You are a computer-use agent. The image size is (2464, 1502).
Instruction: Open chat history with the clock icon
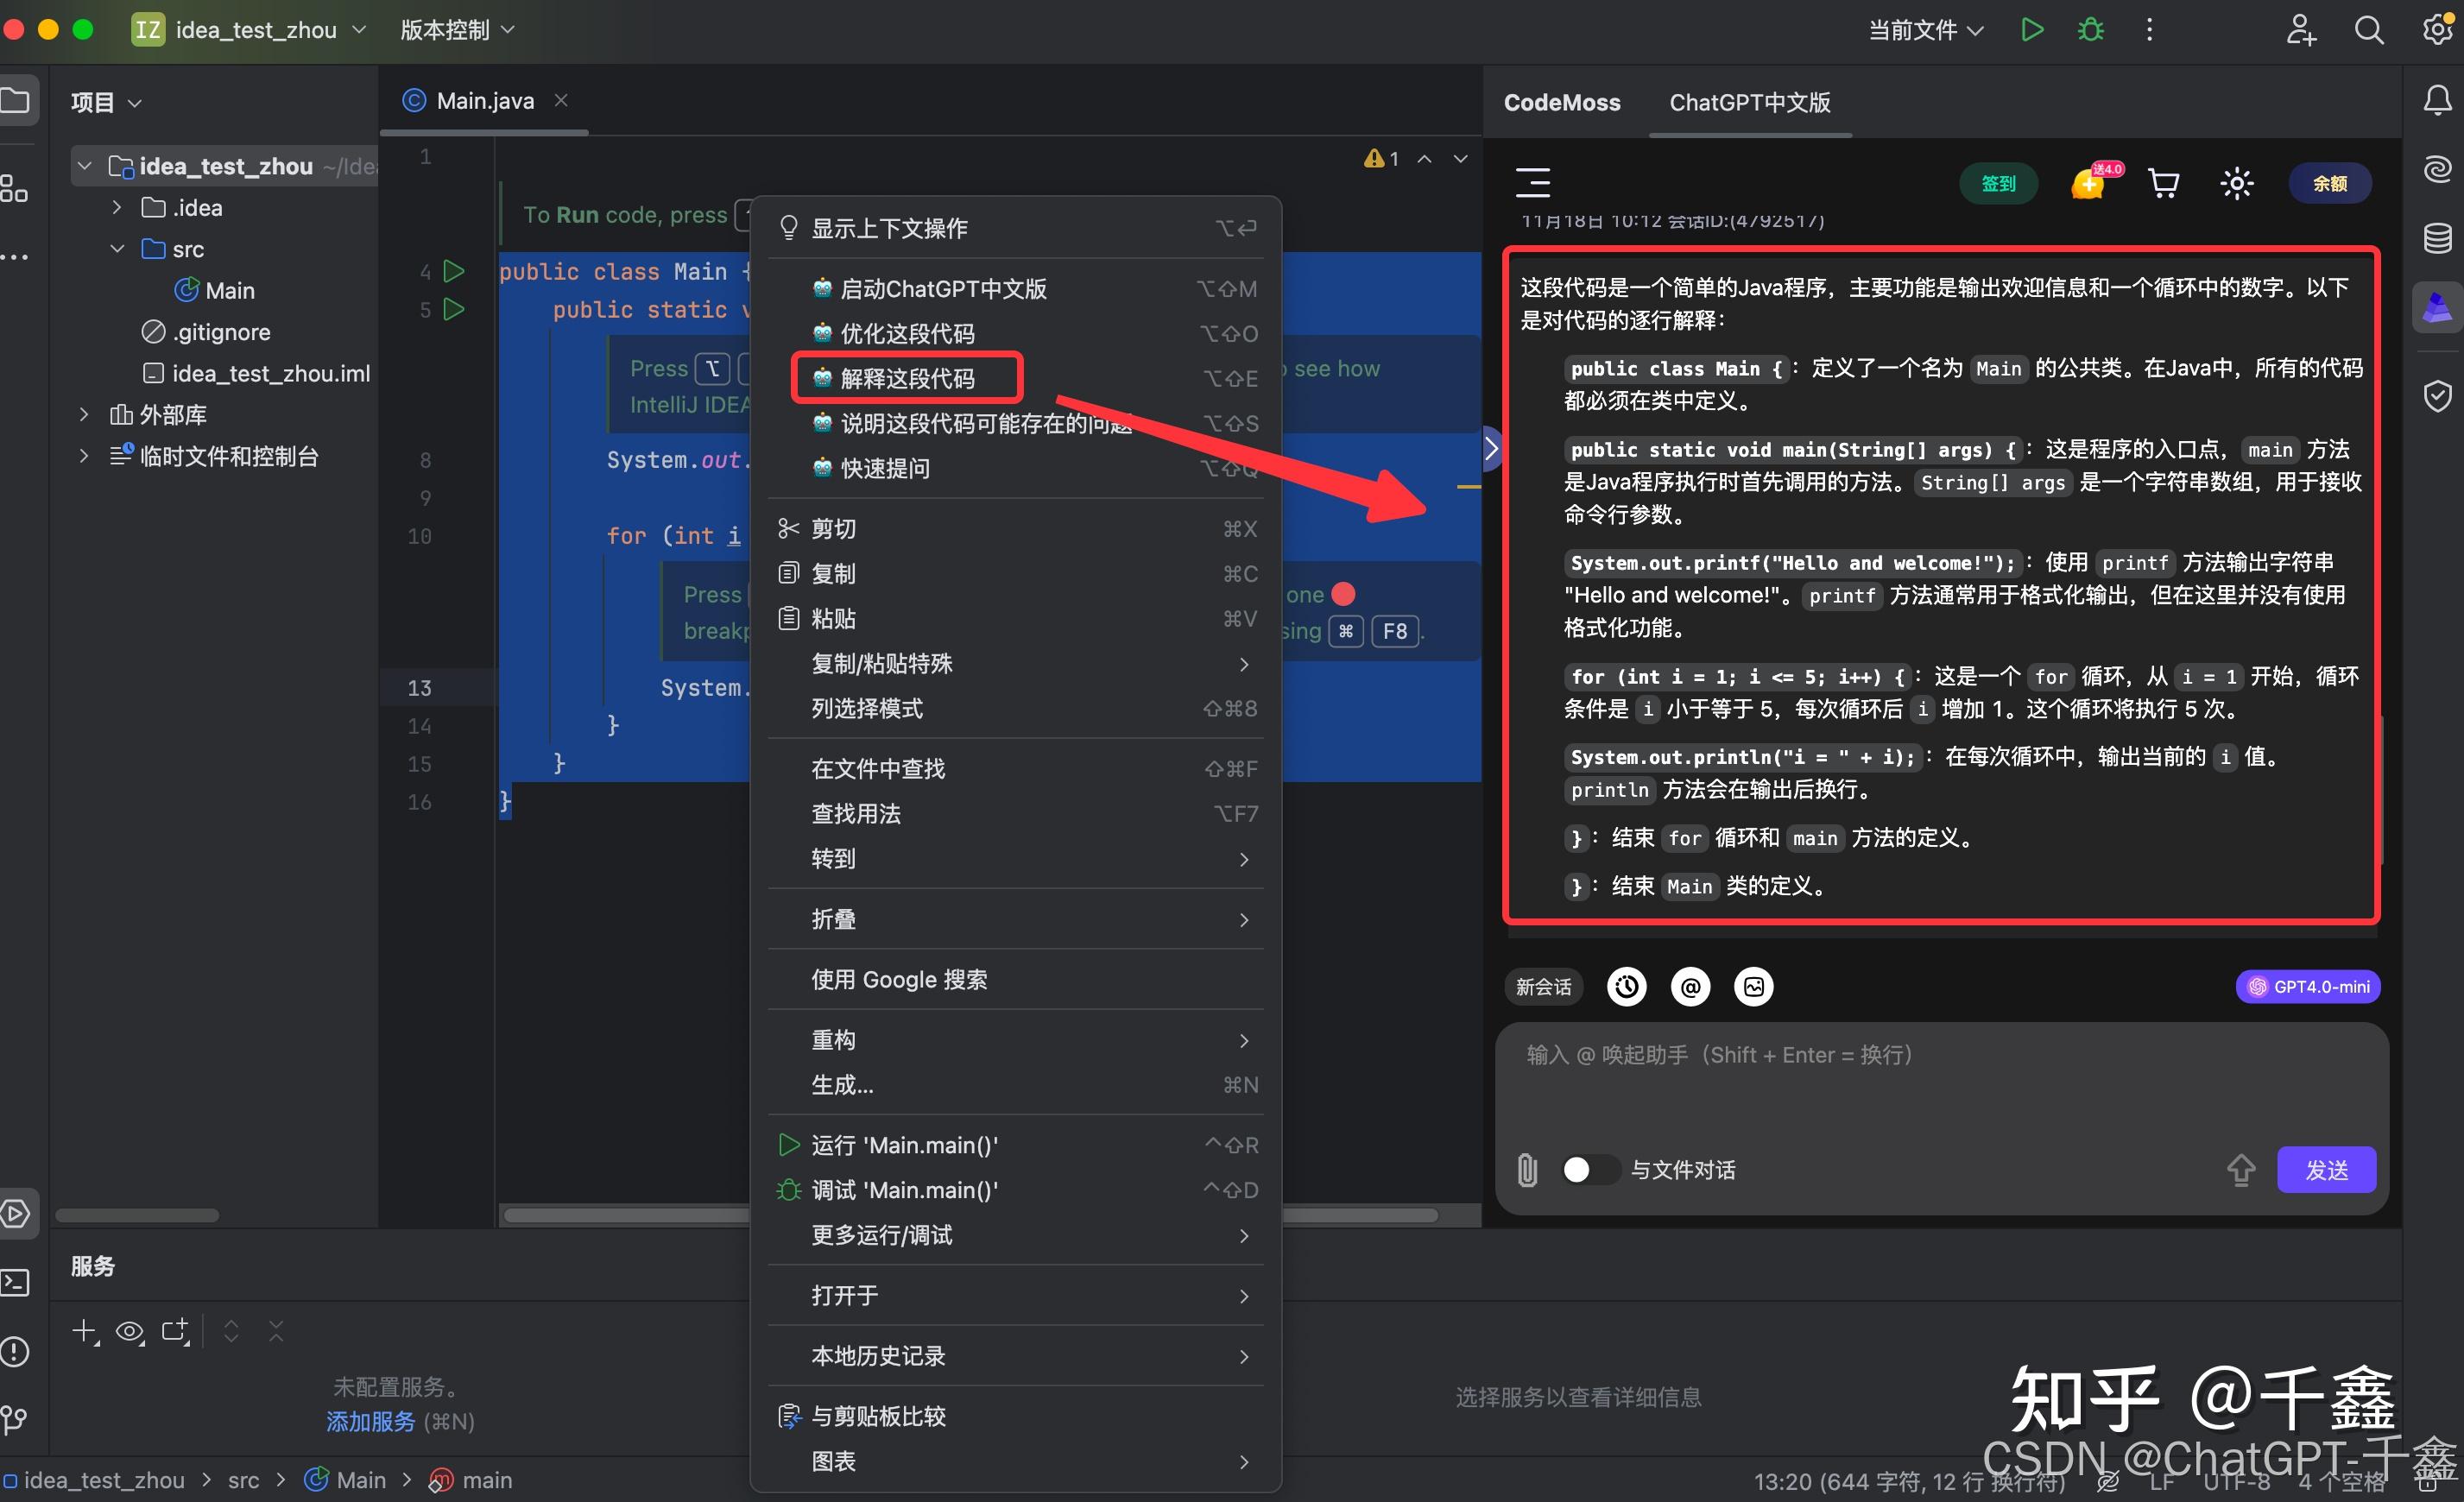coord(1626,987)
